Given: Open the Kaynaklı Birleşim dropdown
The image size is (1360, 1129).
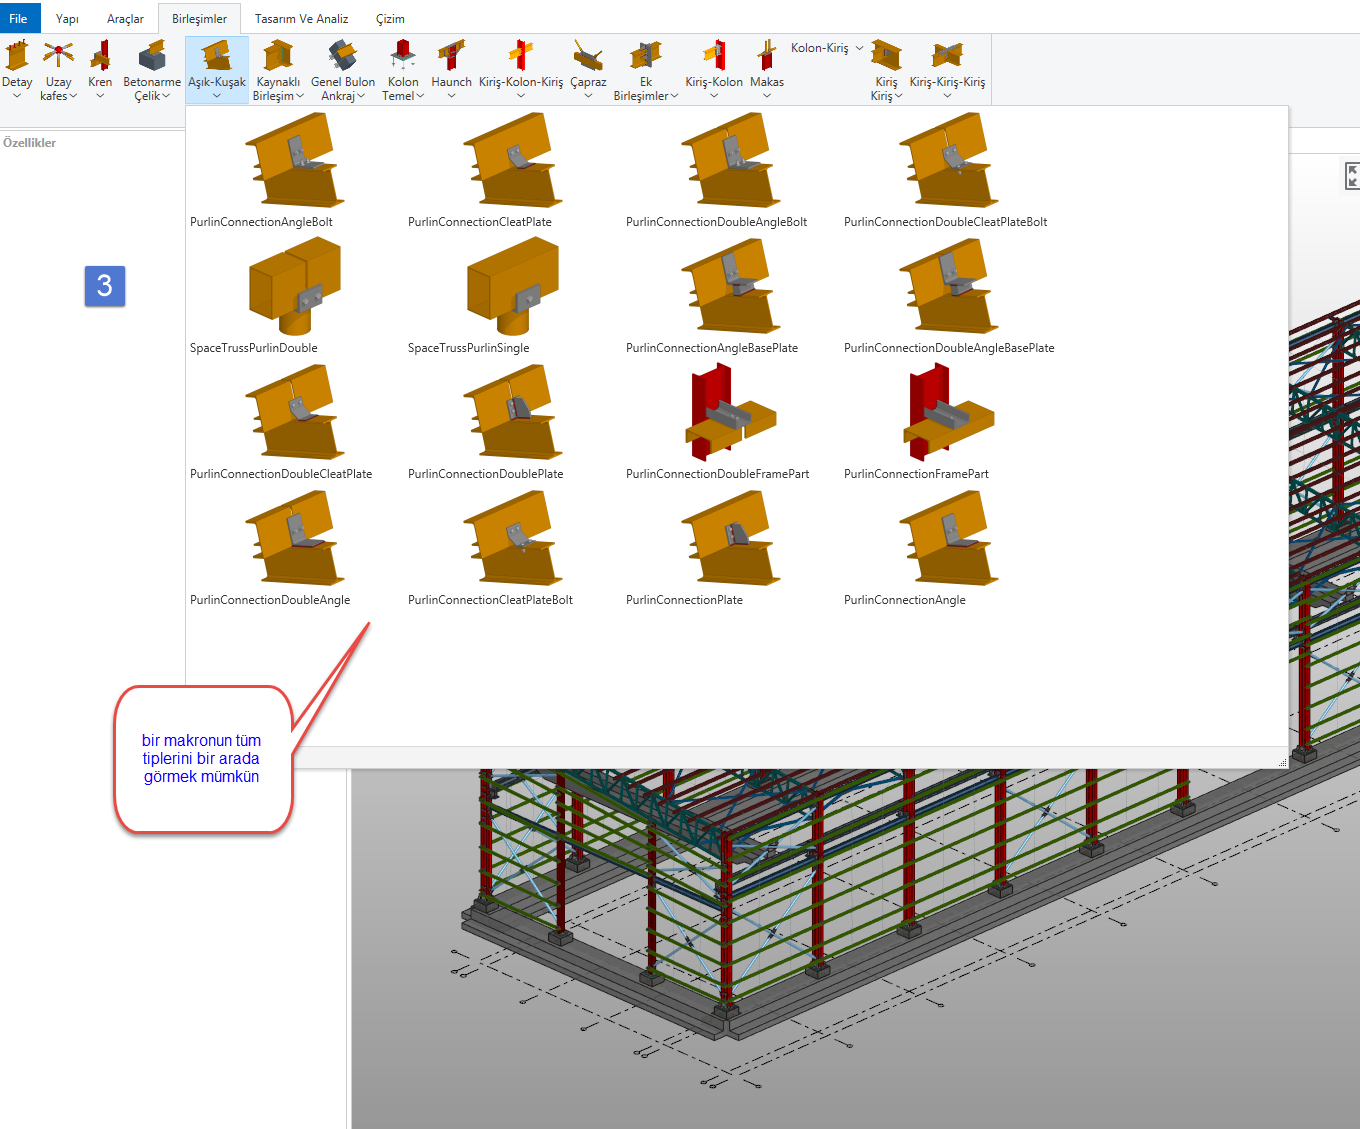Looking at the screenshot, I should (x=278, y=68).
